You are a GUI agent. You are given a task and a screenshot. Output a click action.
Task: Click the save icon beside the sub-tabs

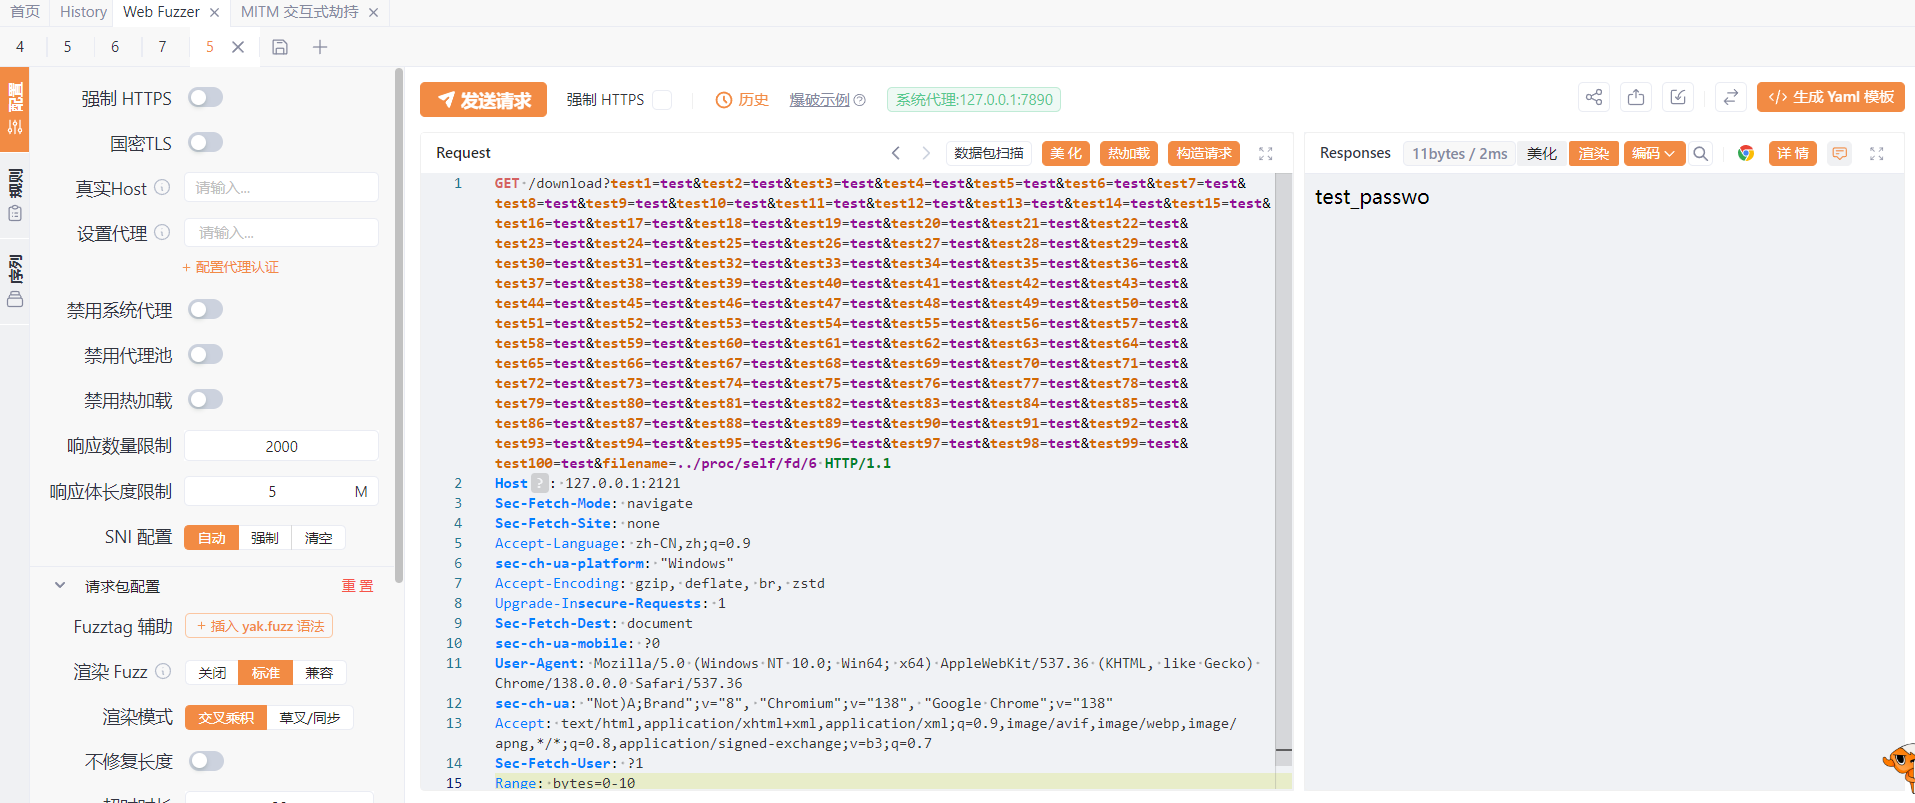pyautogui.click(x=280, y=47)
